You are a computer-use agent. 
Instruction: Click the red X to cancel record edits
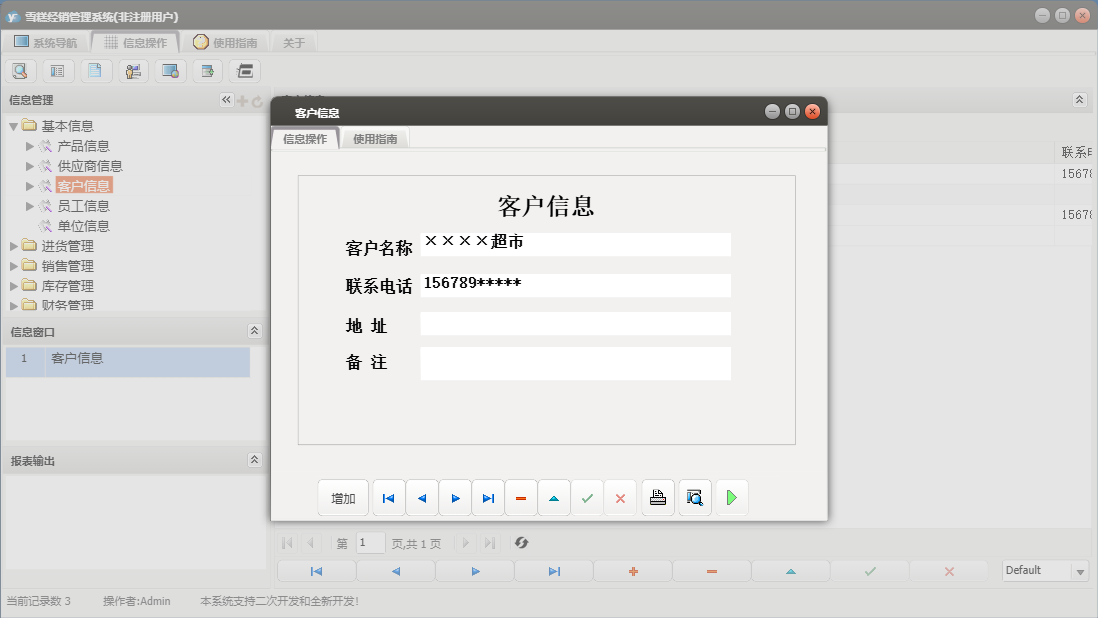(620, 497)
